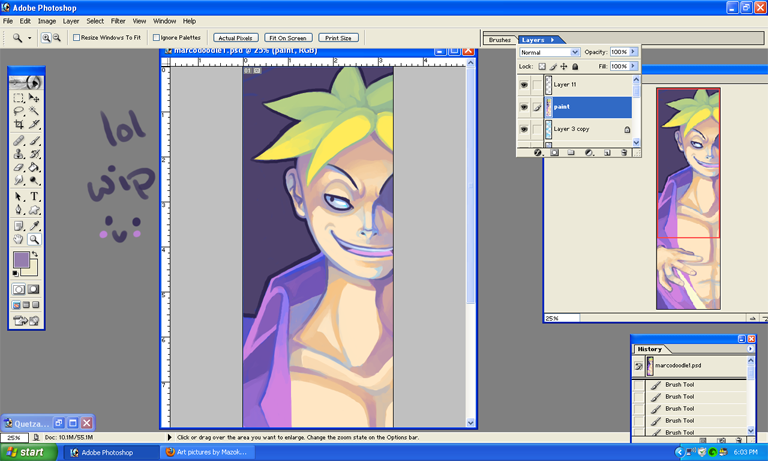This screenshot has width=768, height=461.
Task: Click the Actual Pixels button
Action: [x=236, y=38]
